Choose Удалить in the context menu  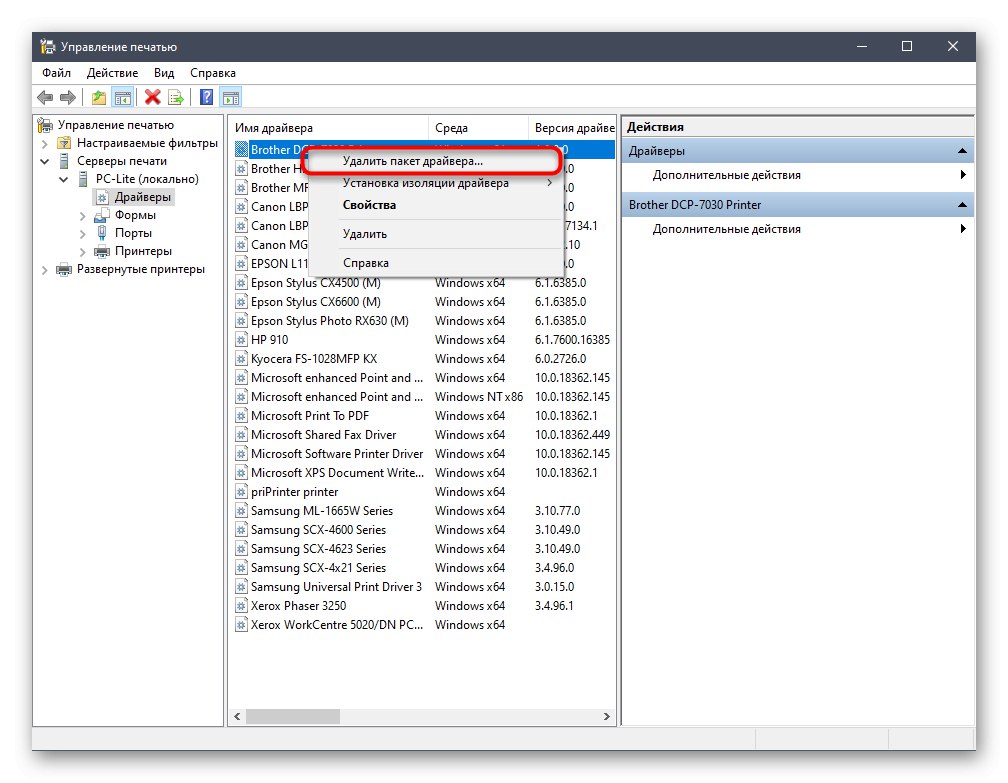[436, 234]
